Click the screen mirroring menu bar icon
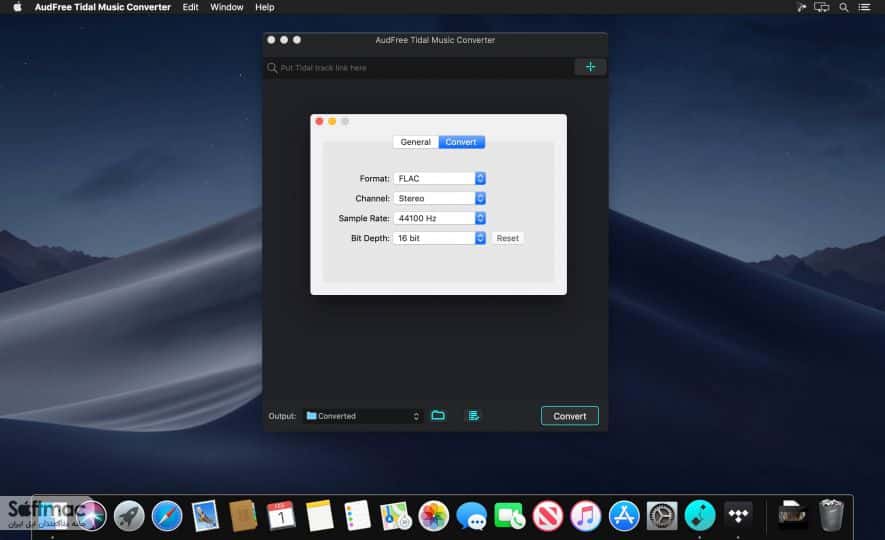Screen dimensions: 885x540 (822, 7)
